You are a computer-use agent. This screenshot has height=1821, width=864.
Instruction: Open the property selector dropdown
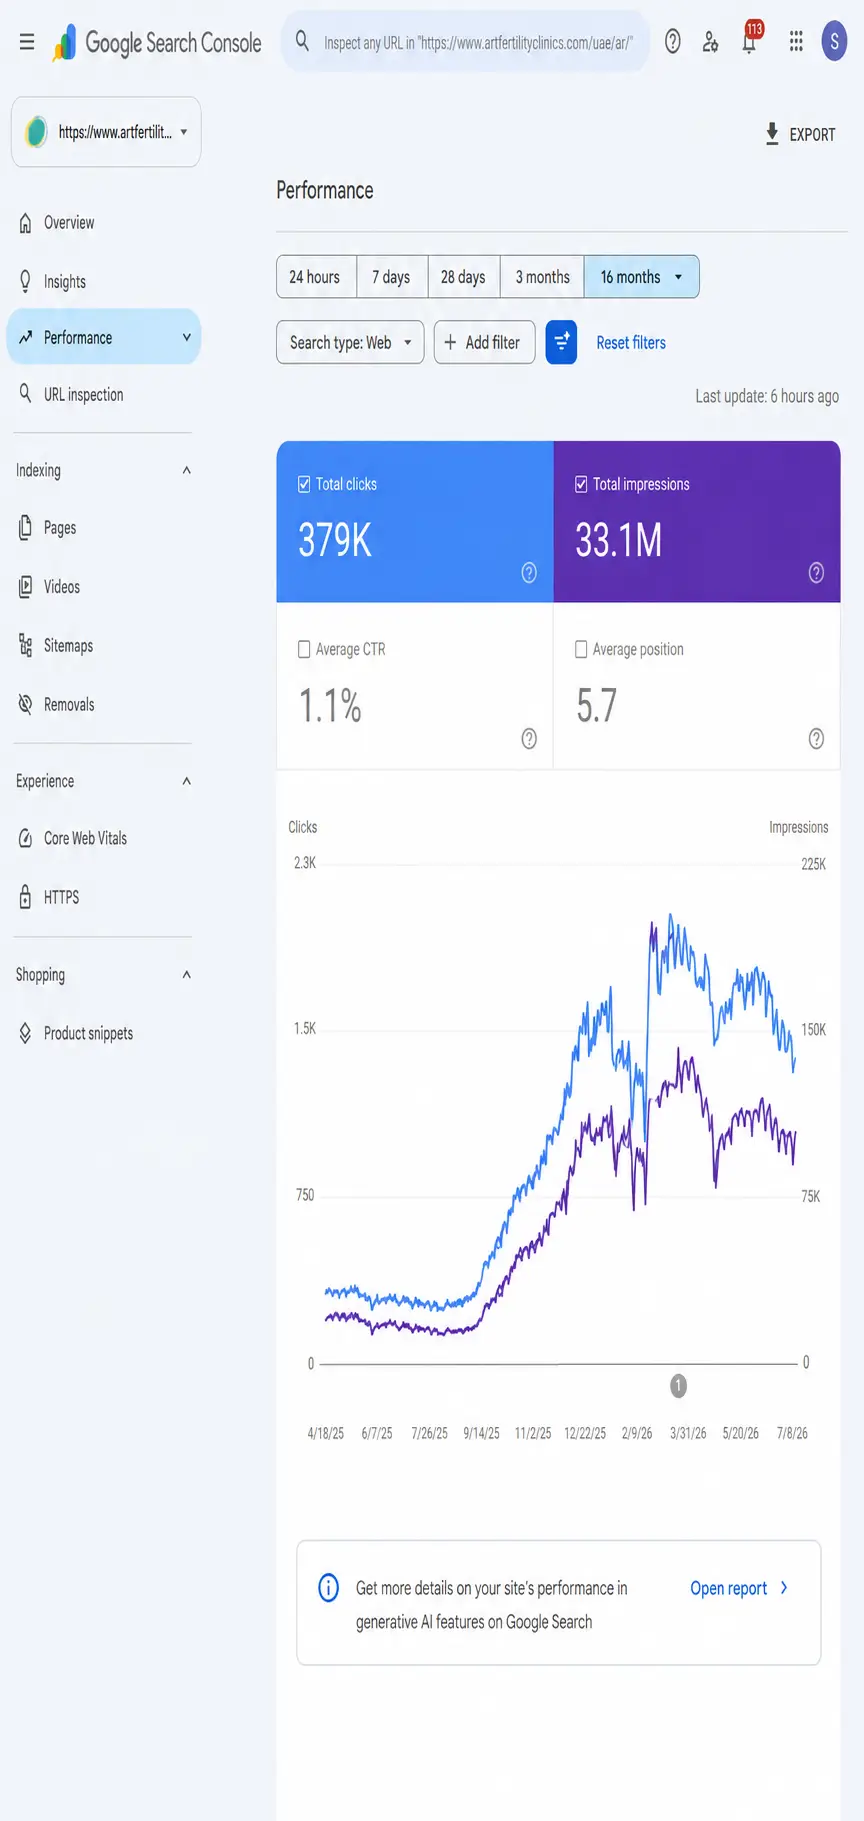point(106,132)
